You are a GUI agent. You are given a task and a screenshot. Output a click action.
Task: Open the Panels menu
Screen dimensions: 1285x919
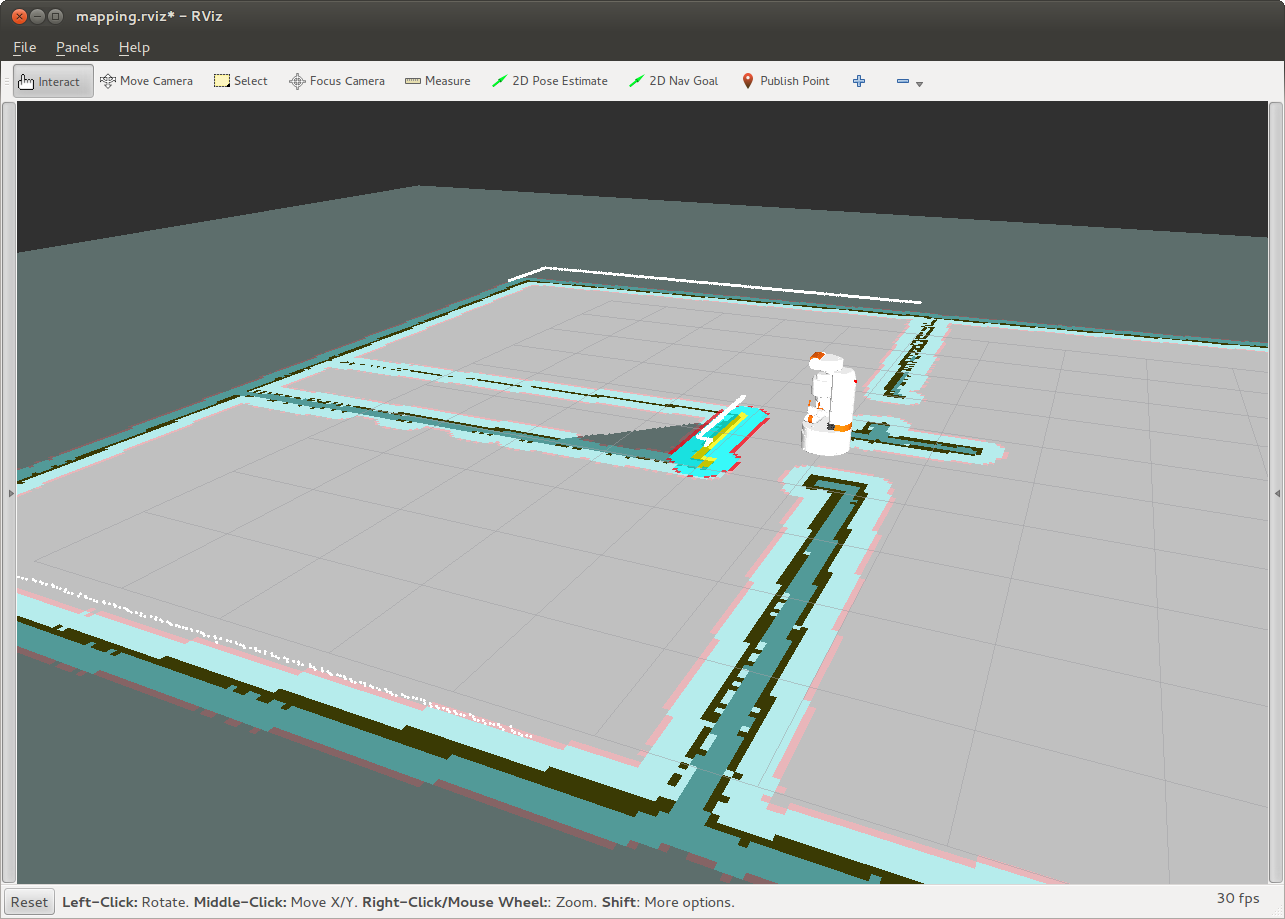(77, 47)
